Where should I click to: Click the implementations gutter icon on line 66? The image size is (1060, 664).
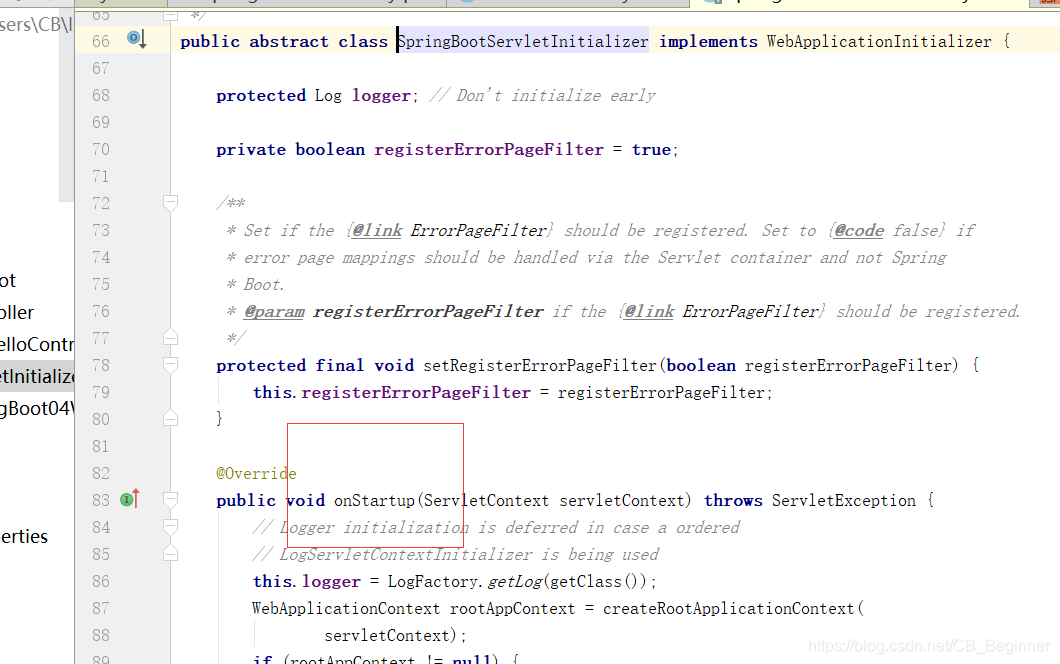click(x=137, y=39)
